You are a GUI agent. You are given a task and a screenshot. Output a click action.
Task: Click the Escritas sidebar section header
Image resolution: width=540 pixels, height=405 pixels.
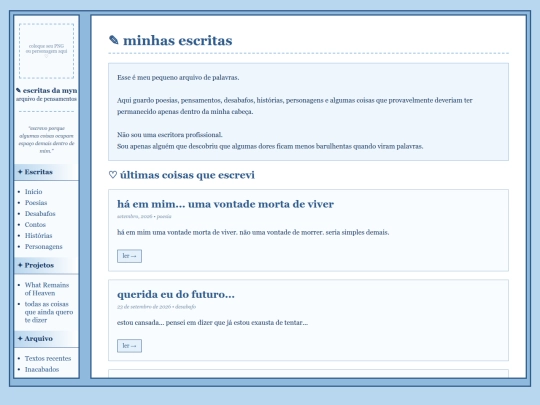tap(46, 172)
